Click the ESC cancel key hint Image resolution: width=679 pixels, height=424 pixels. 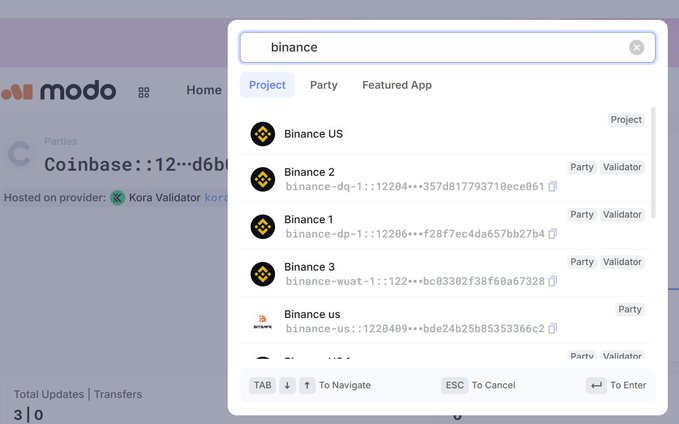point(455,385)
